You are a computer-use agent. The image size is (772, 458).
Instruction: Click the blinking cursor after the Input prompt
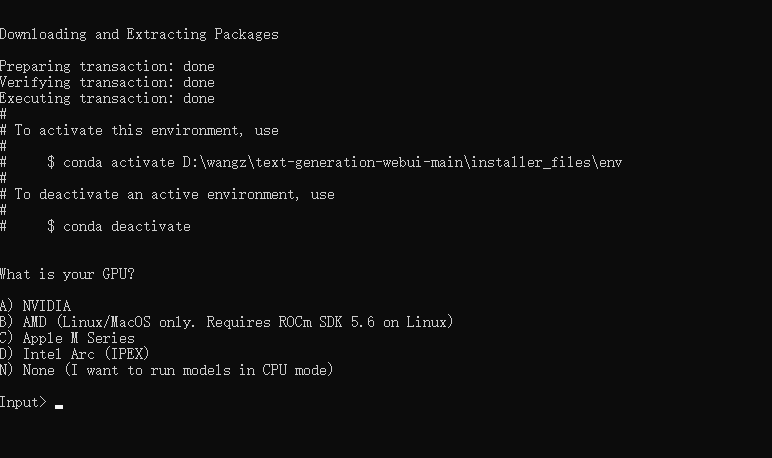tap(59, 406)
